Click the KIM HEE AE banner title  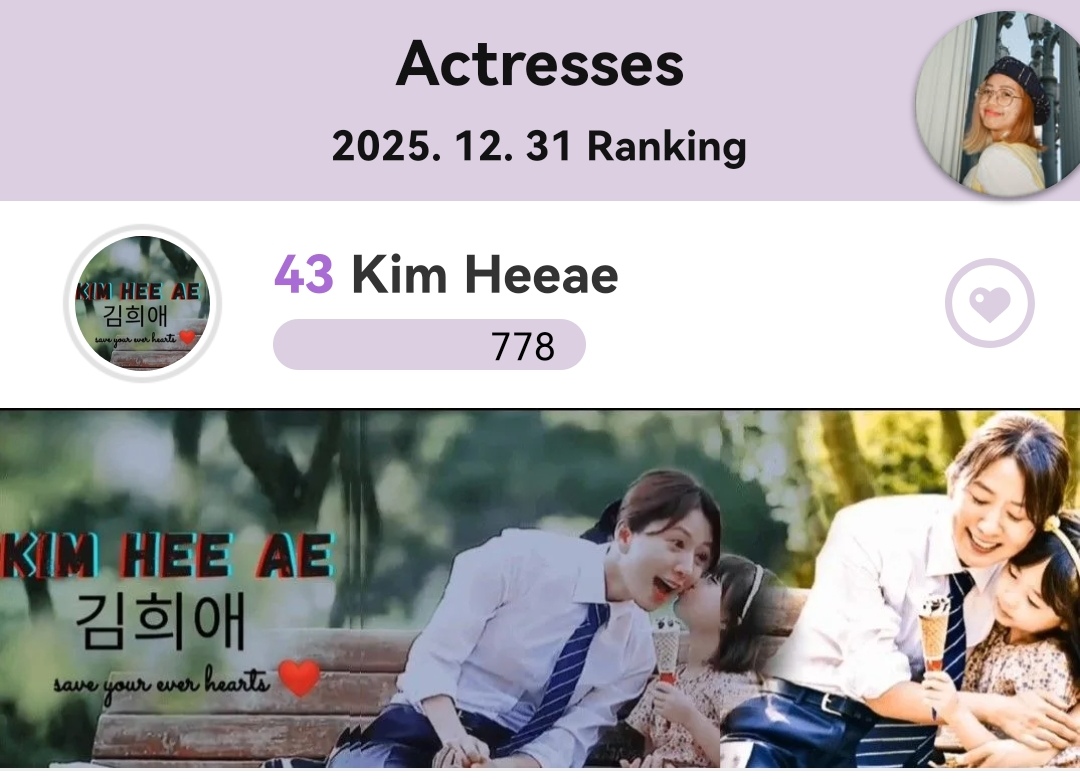[x=167, y=556]
